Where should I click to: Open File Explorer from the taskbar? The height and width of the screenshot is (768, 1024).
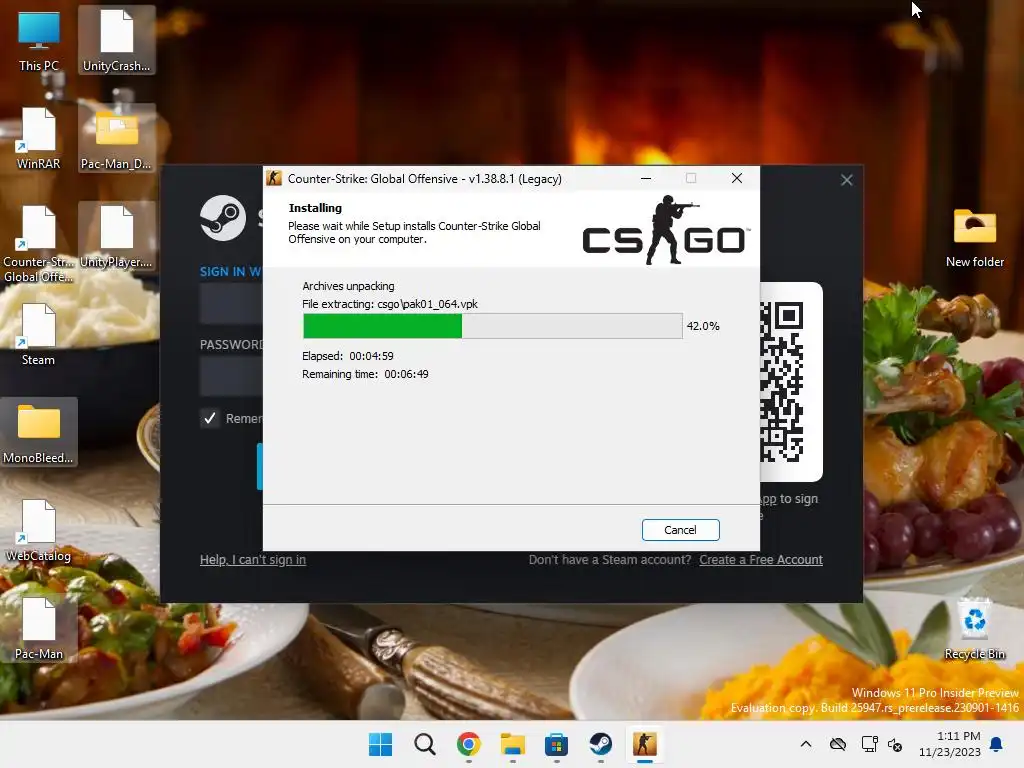(x=513, y=744)
